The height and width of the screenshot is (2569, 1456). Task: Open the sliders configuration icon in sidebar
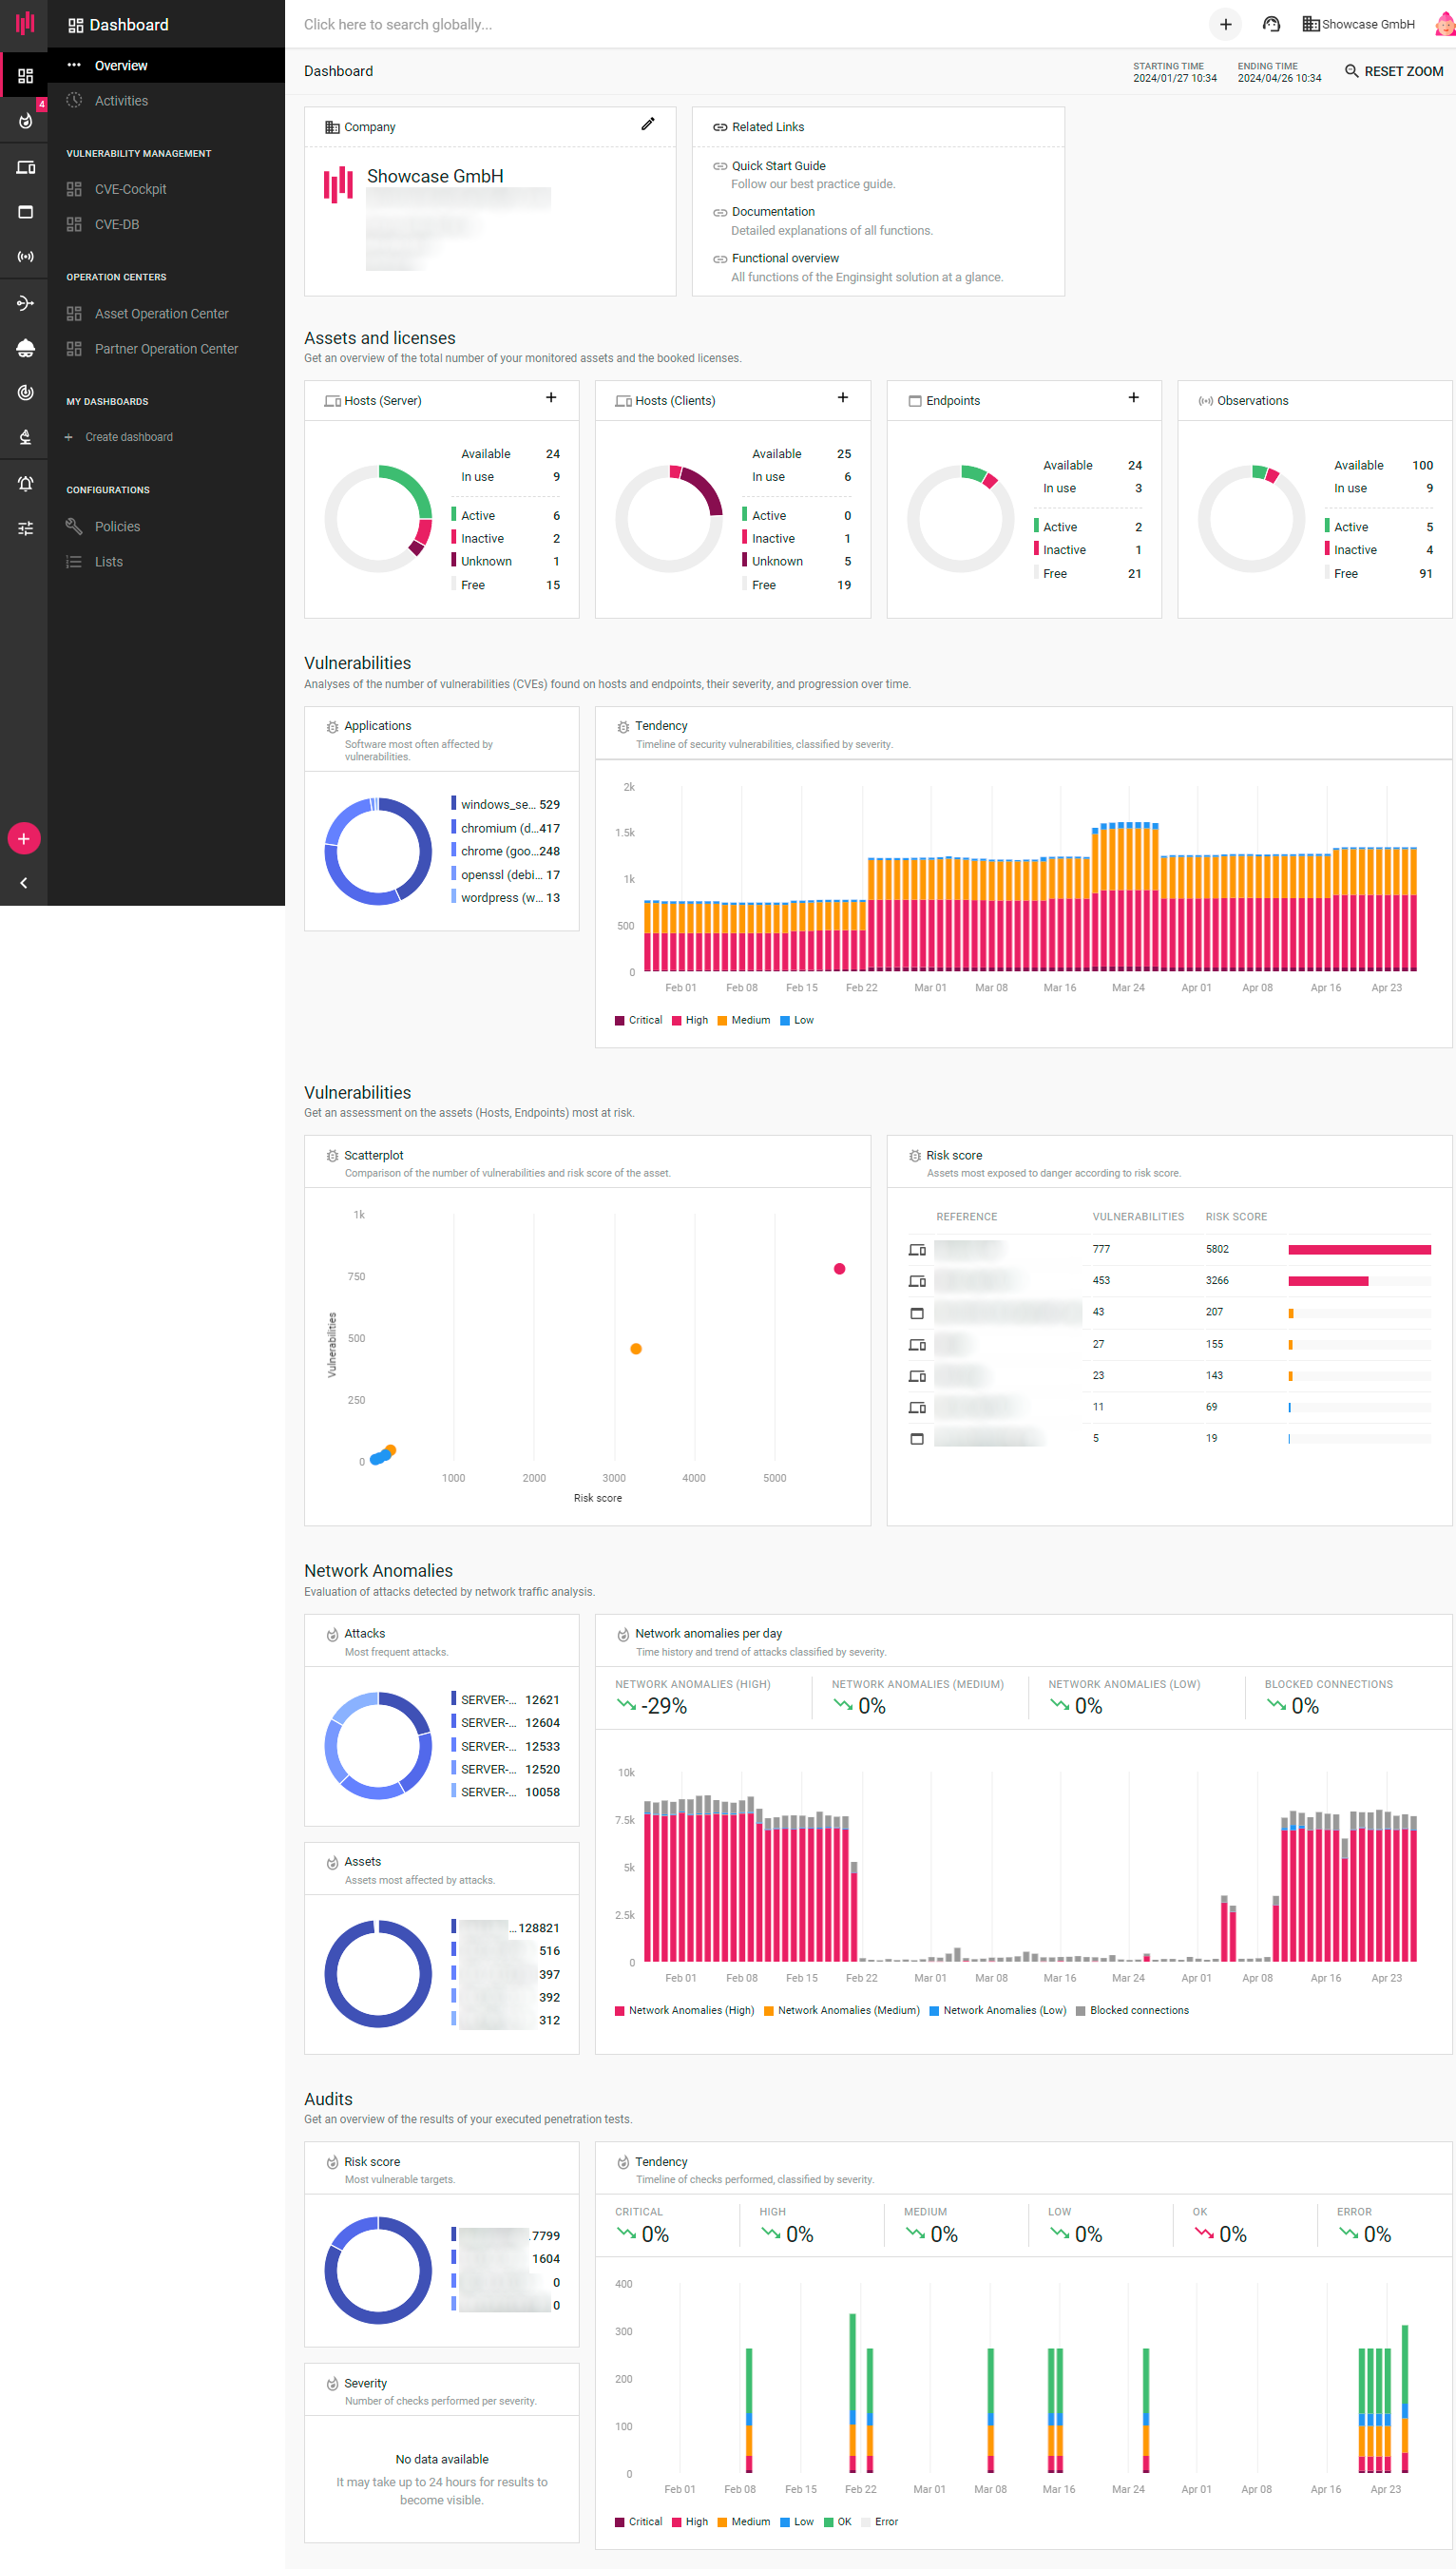(x=25, y=528)
